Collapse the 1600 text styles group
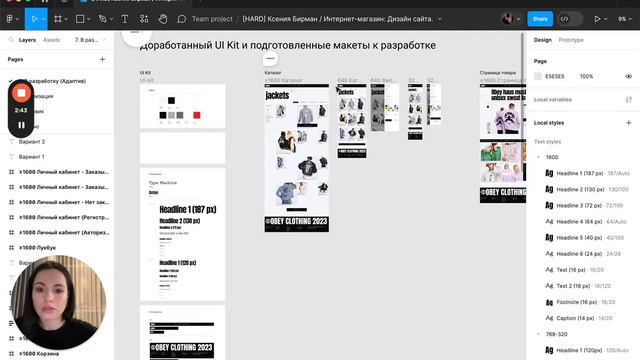This screenshot has width=640, height=360. (538, 157)
